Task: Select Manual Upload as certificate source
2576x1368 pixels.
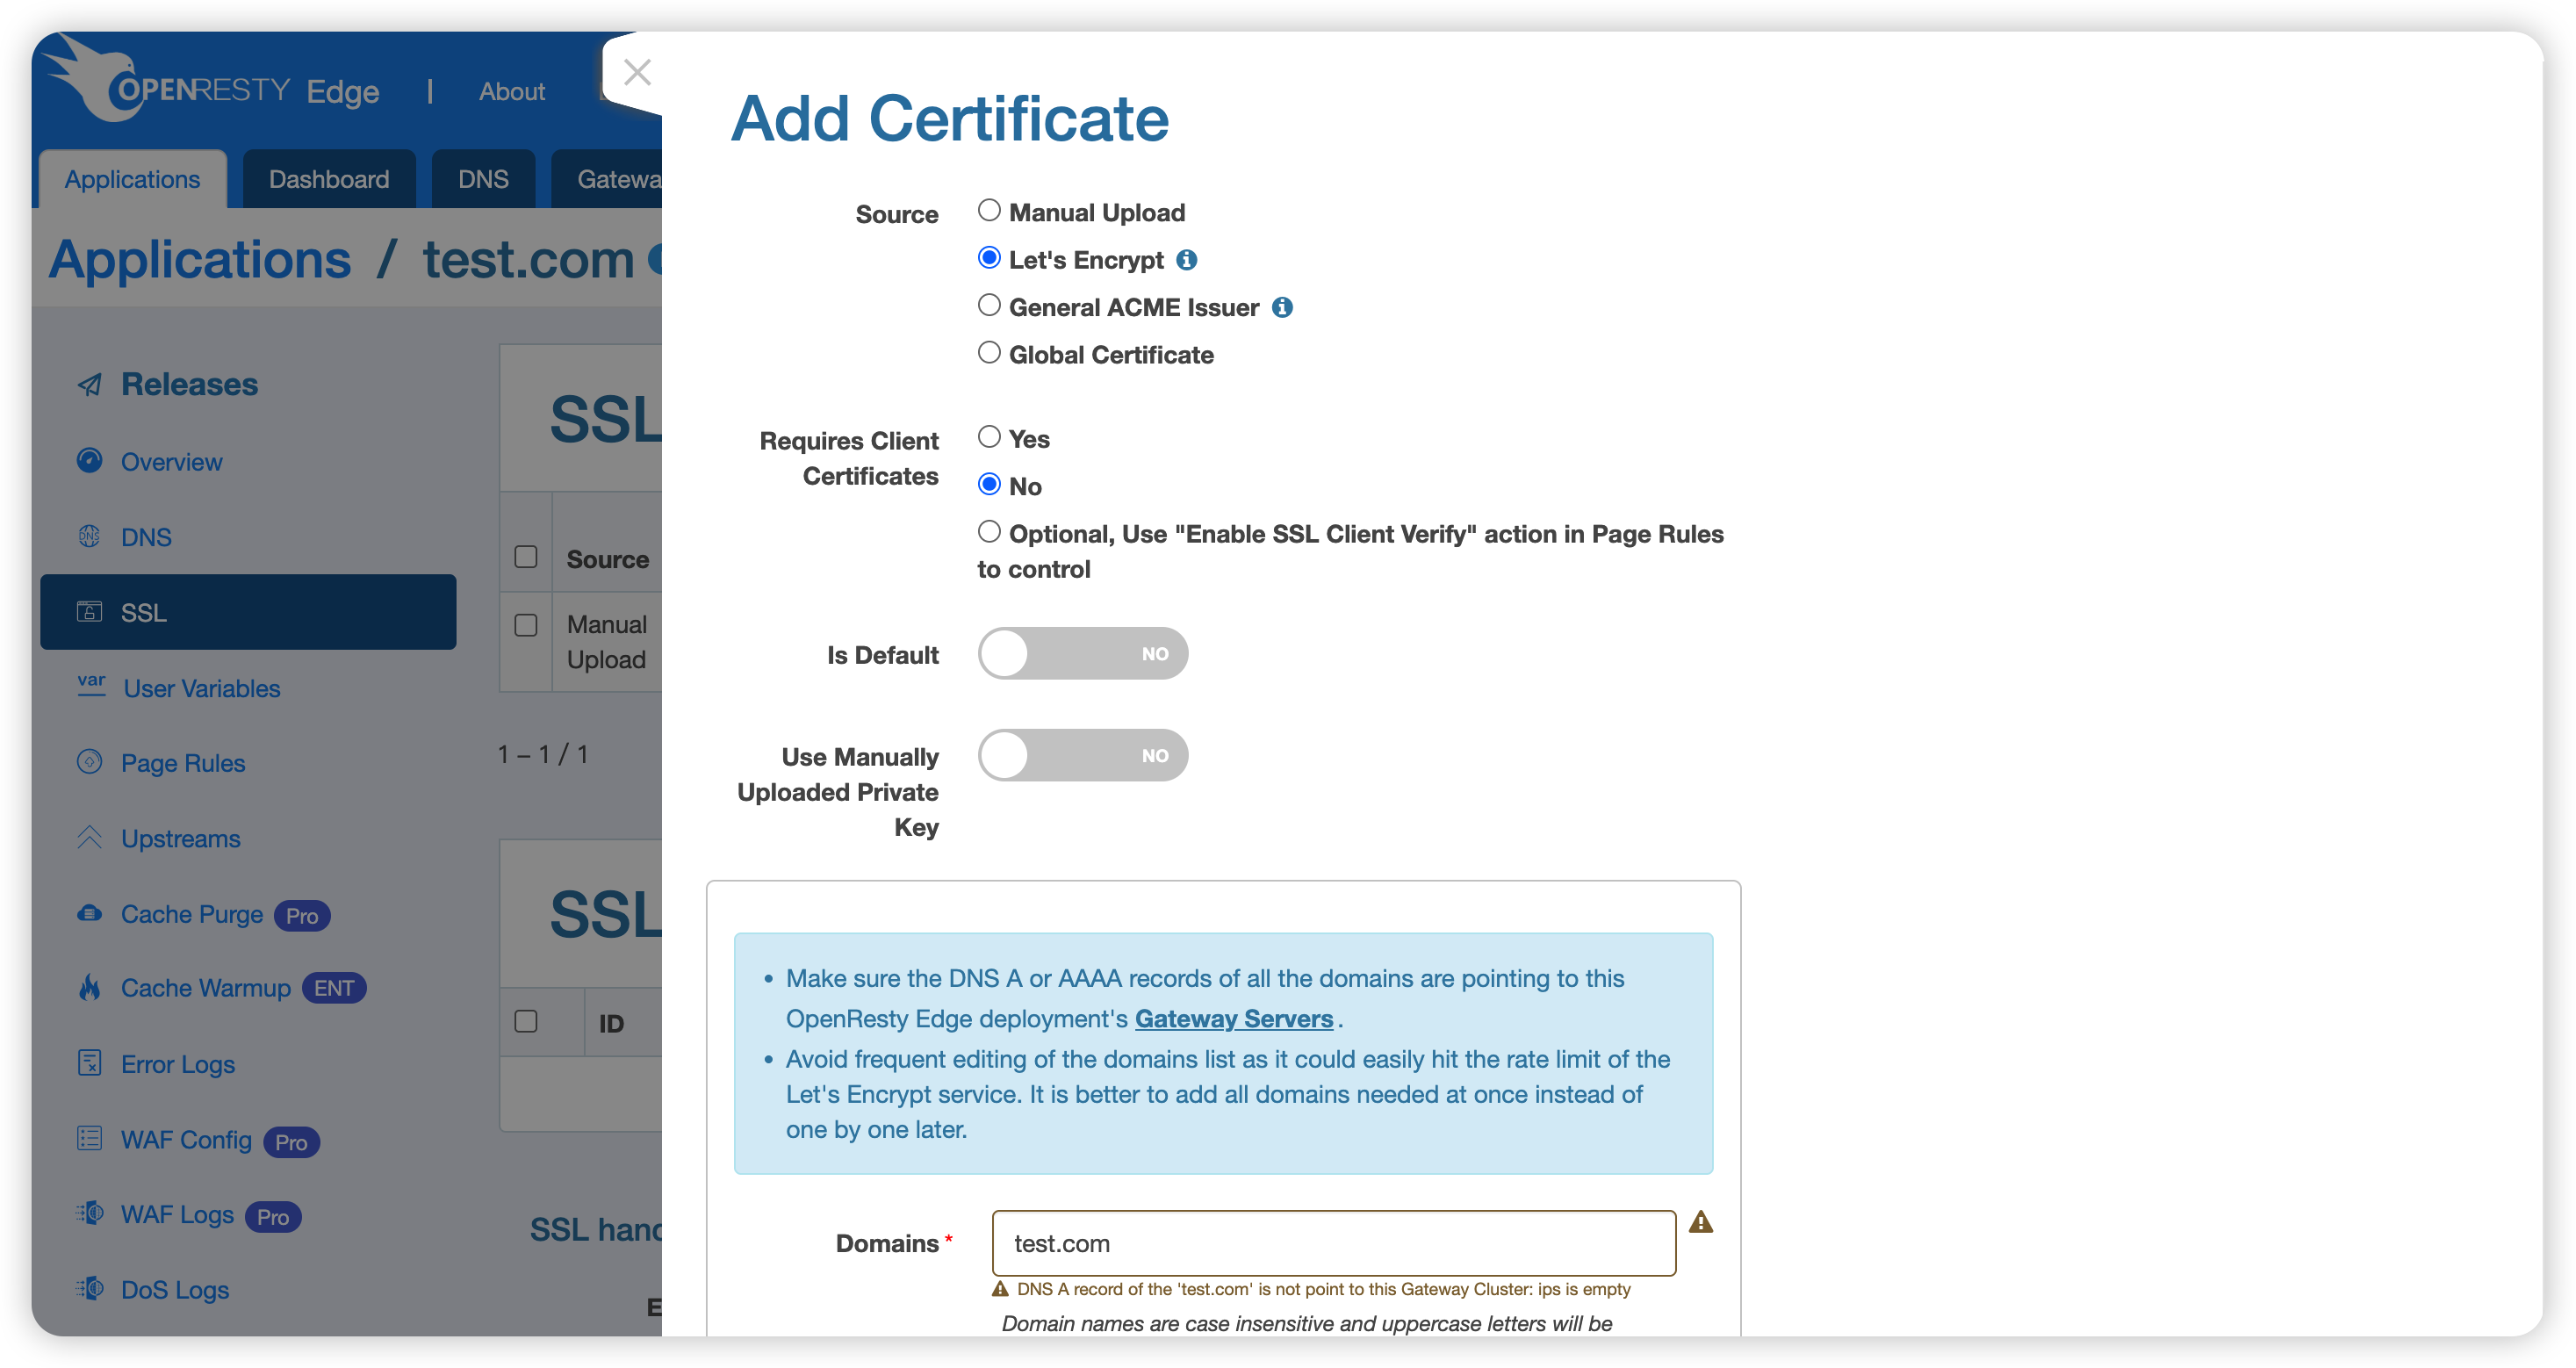Action: [989, 211]
